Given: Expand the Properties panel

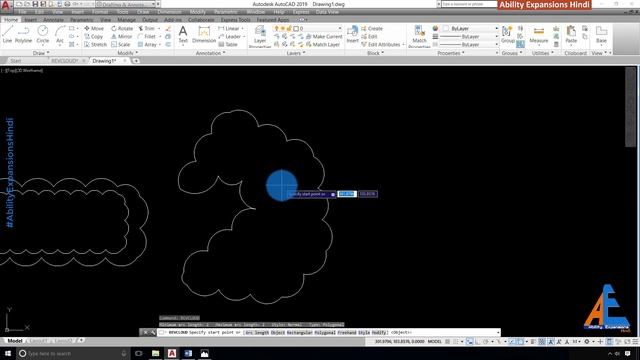Looking at the screenshot, I should (x=451, y=53).
